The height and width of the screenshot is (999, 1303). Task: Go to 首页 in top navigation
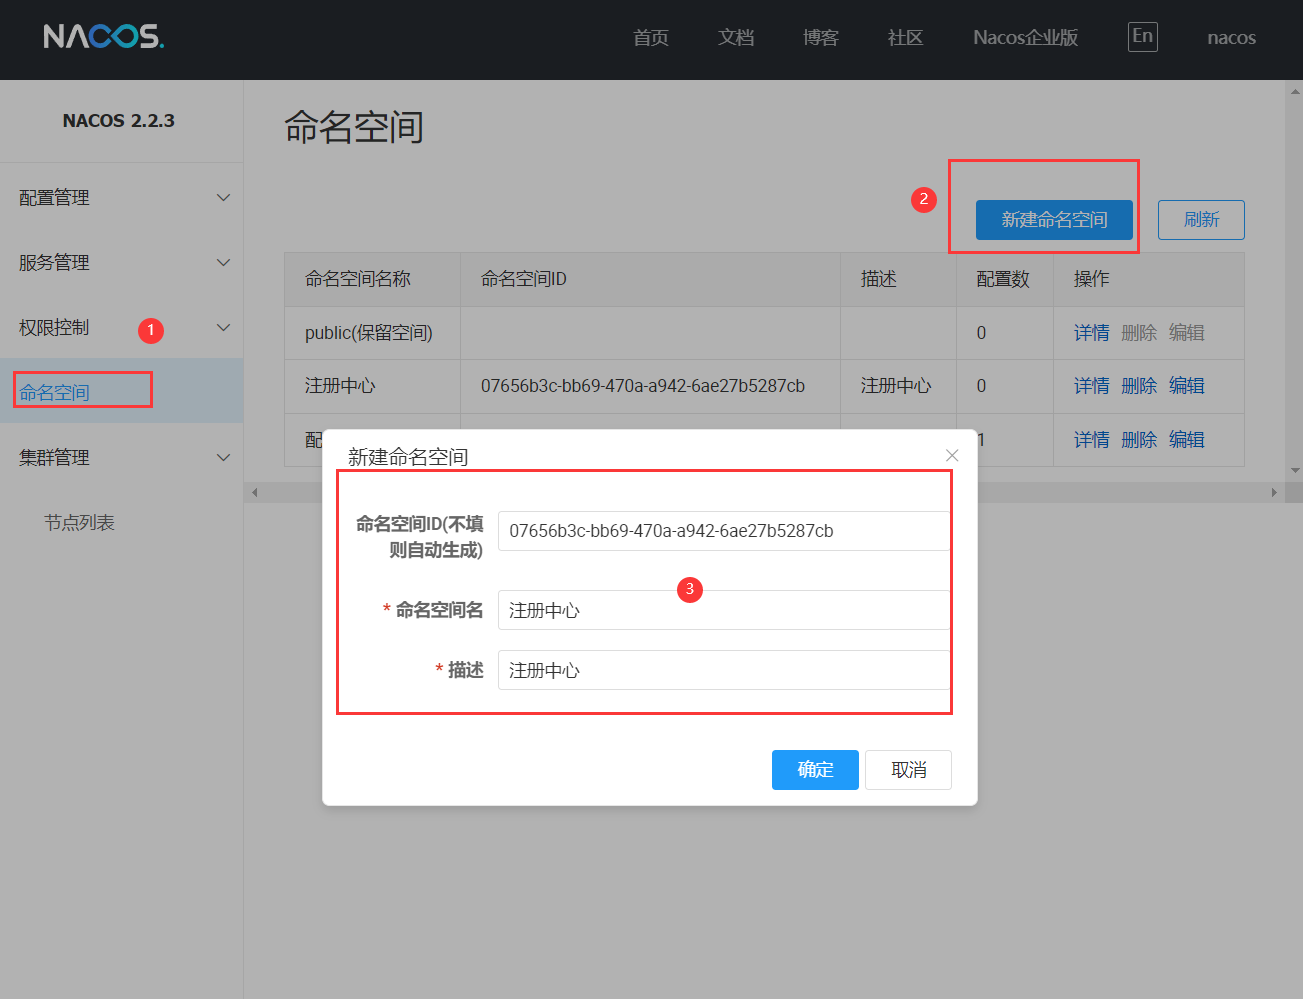tap(650, 38)
